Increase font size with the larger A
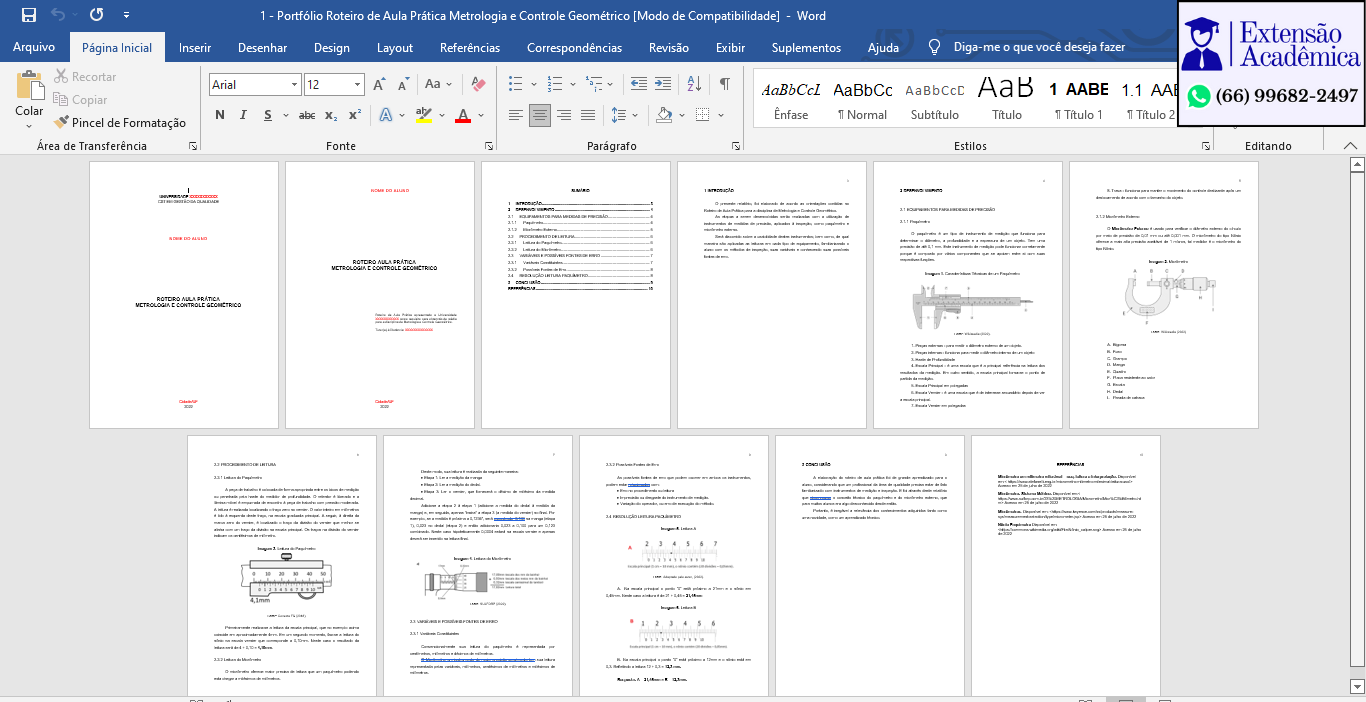The width and height of the screenshot is (1366, 702). tap(379, 85)
